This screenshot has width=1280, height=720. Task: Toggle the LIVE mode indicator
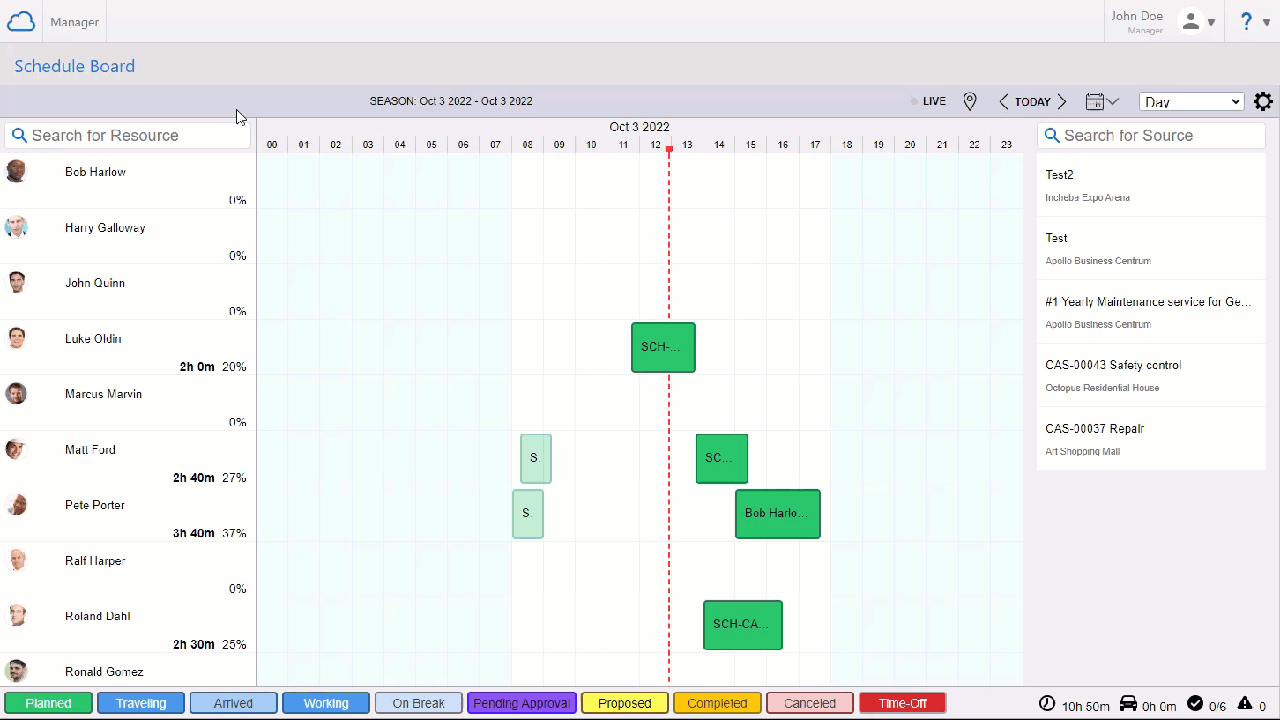(929, 101)
